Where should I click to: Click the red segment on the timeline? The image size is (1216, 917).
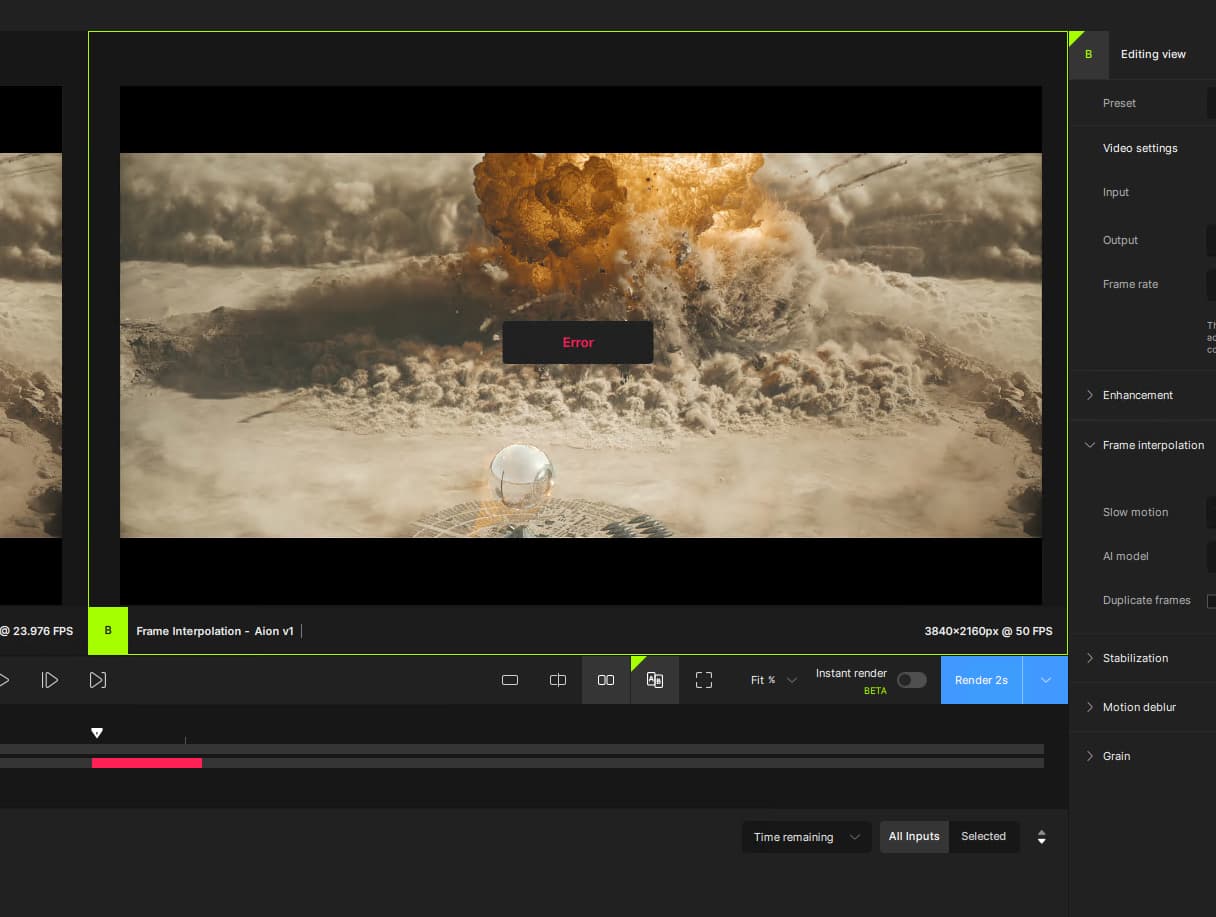[147, 763]
